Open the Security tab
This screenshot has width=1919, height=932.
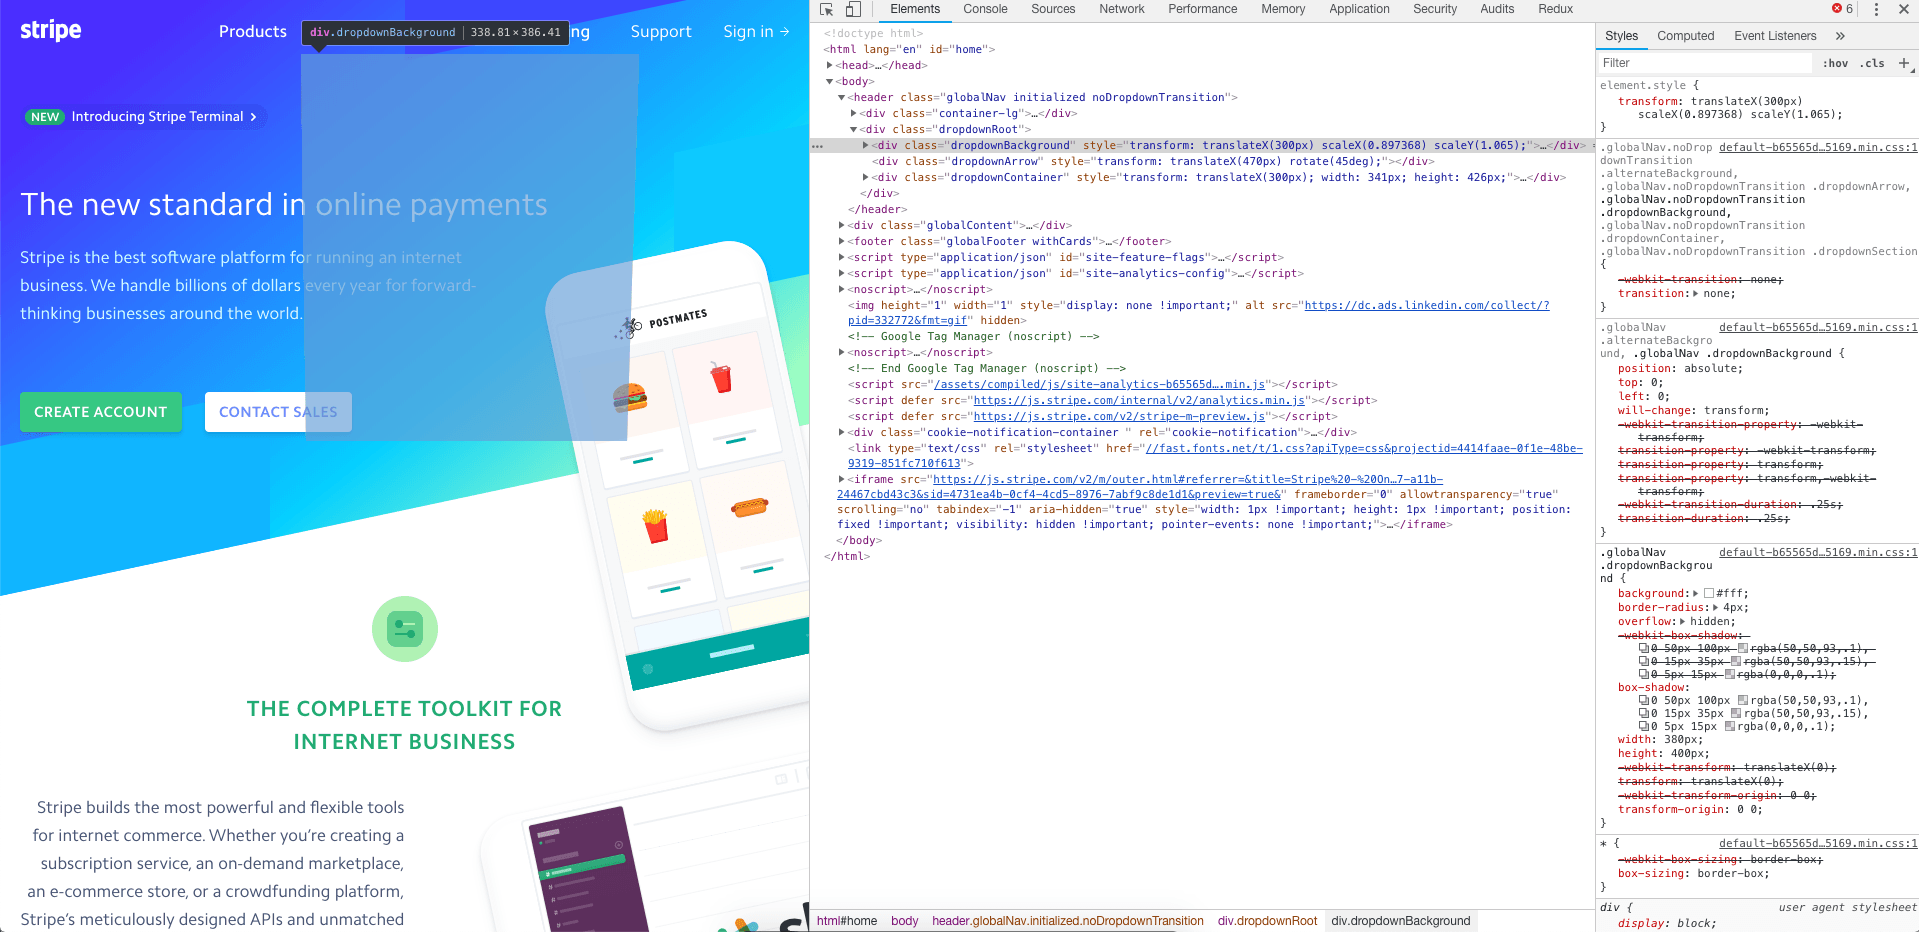click(x=1435, y=9)
